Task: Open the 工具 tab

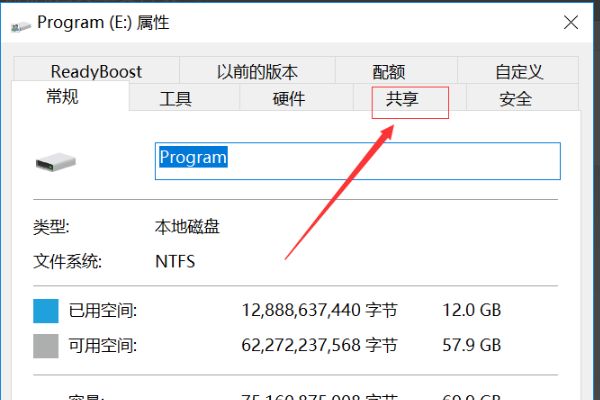Action: coord(184,98)
